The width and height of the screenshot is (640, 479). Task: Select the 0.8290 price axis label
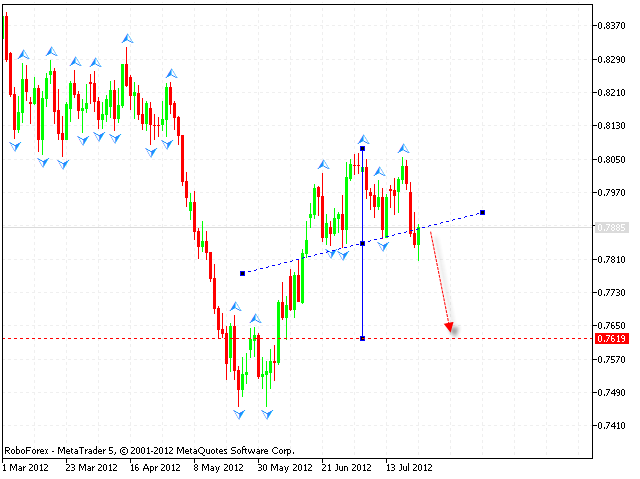(x=611, y=60)
